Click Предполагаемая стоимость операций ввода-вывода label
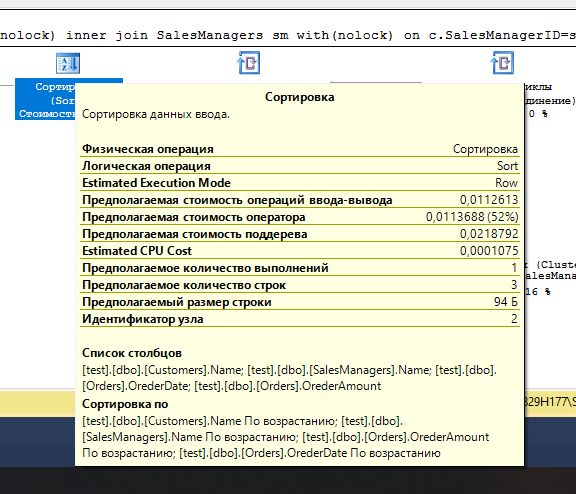This screenshot has width=576, height=494. (237, 200)
